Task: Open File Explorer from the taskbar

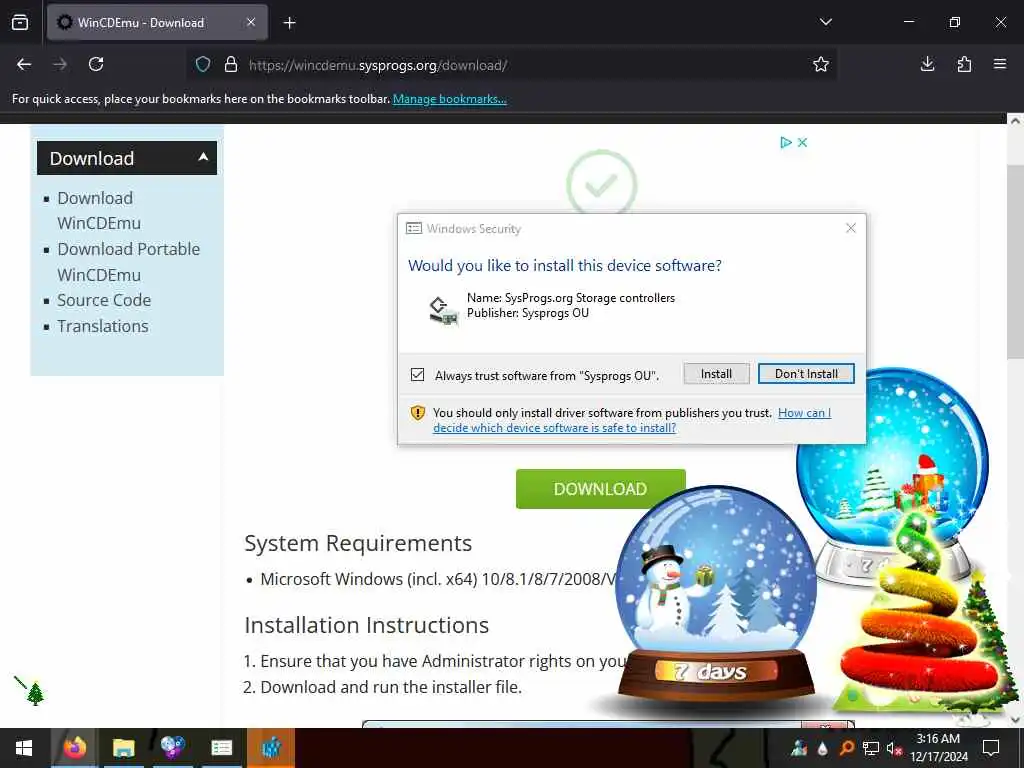Action: (x=123, y=748)
